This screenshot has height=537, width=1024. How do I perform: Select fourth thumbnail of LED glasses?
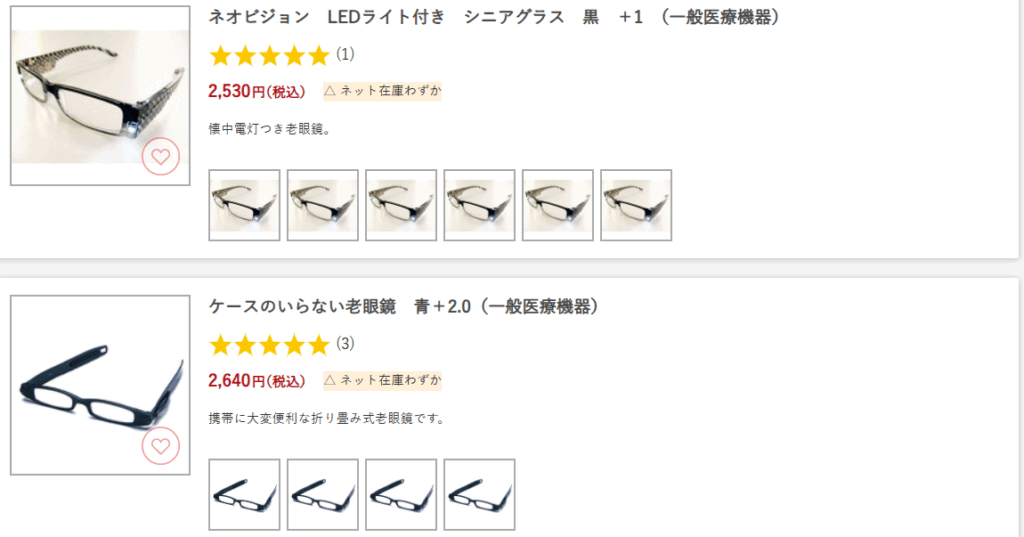pos(479,205)
